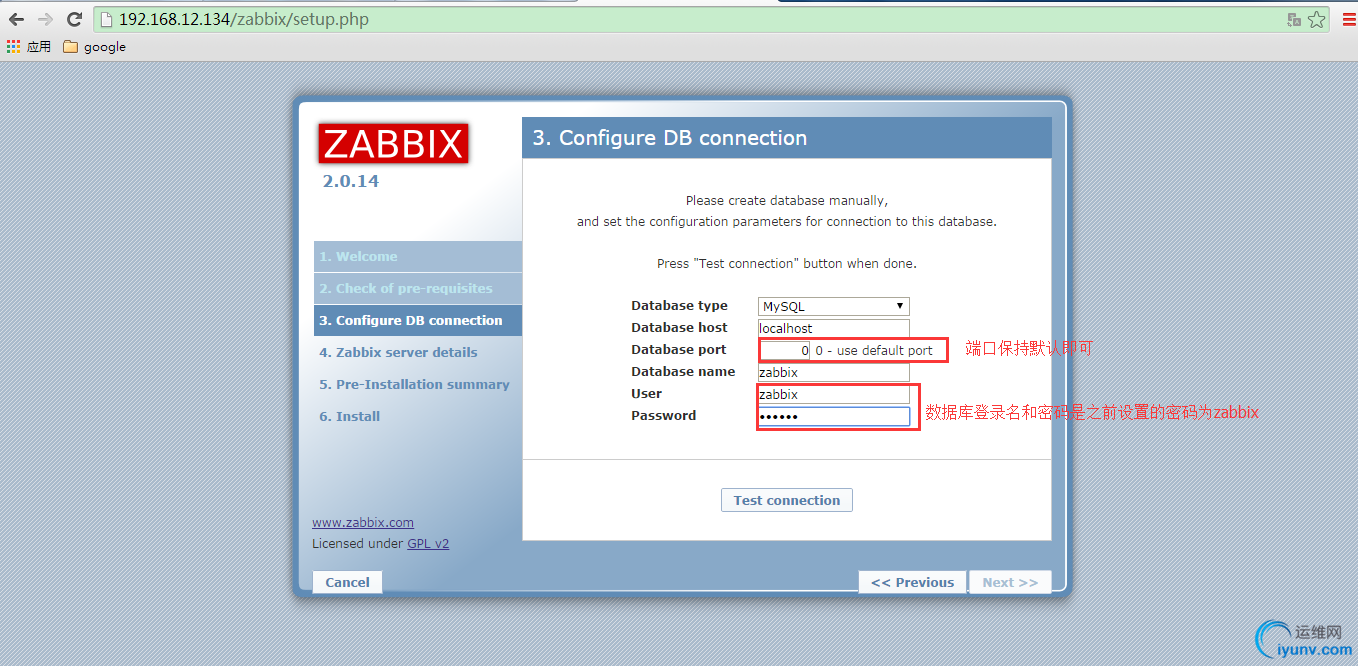Open the google bookmarks folder
1358x666 pixels.
pos(95,46)
